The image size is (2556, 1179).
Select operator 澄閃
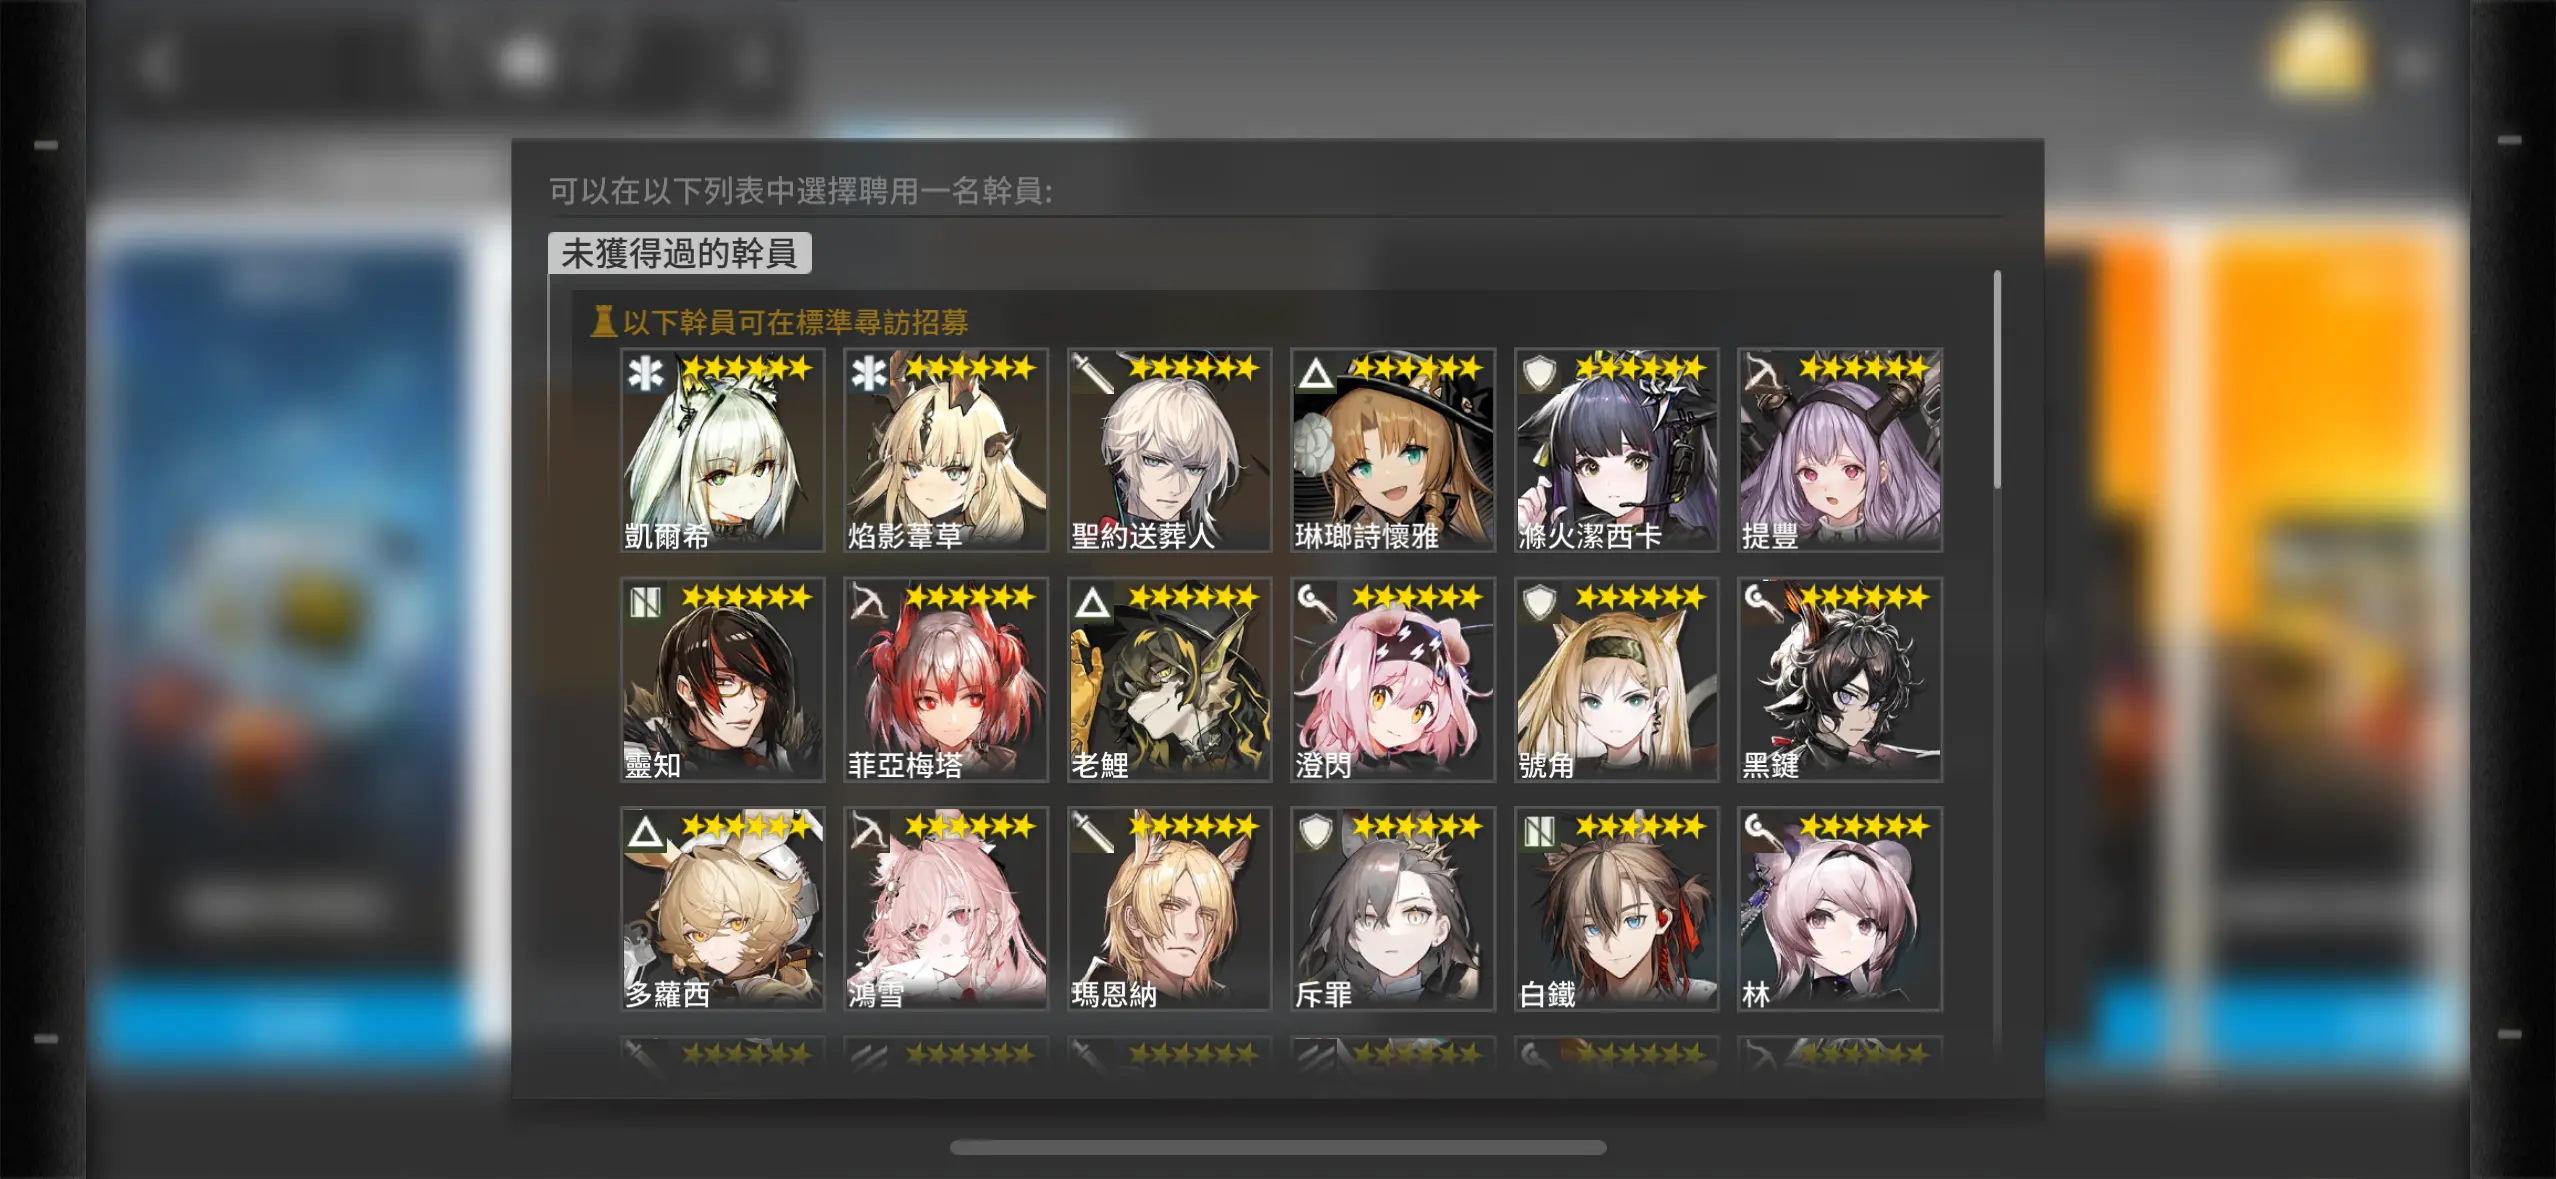coord(1393,679)
